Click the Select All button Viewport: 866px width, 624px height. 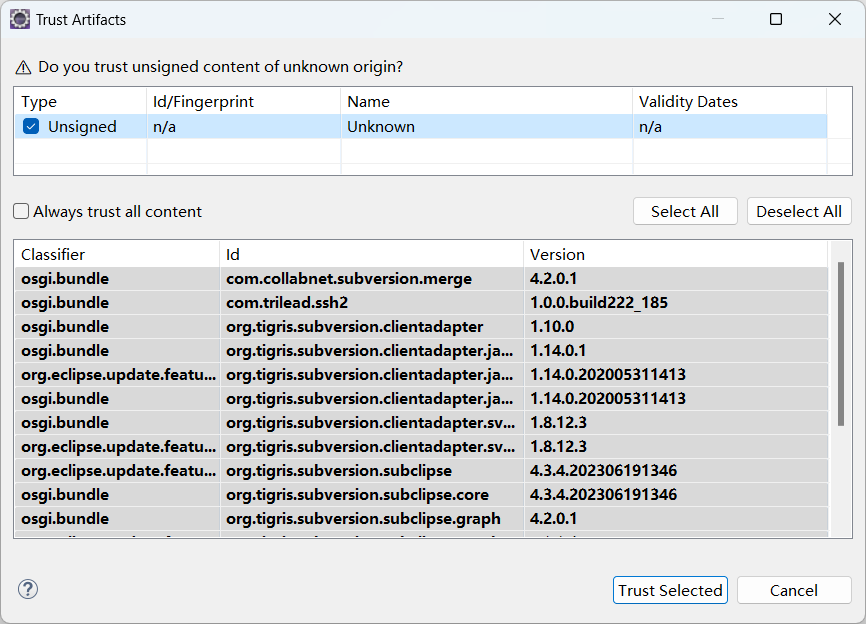point(685,211)
